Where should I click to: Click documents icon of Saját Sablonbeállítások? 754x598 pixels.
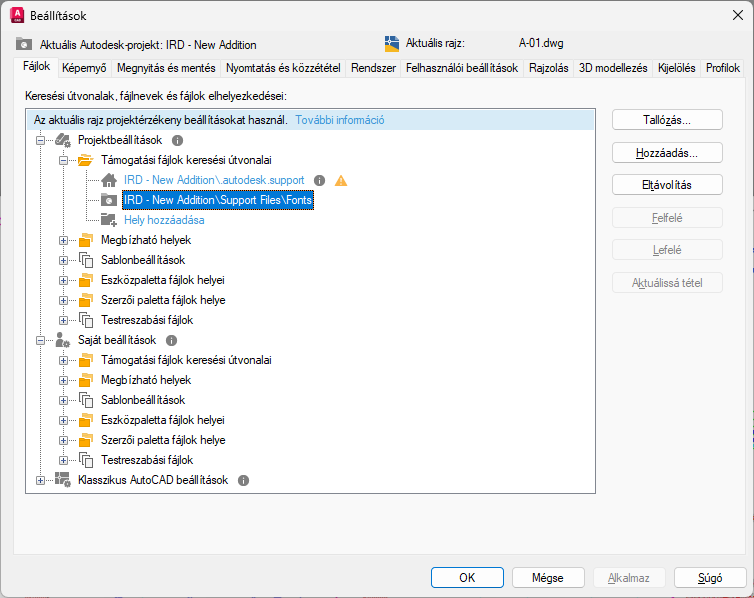point(86,400)
